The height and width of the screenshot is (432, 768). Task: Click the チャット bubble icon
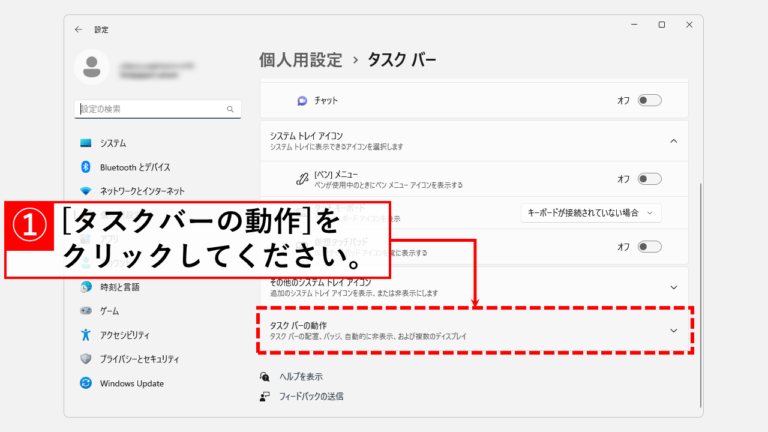[302, 101]
